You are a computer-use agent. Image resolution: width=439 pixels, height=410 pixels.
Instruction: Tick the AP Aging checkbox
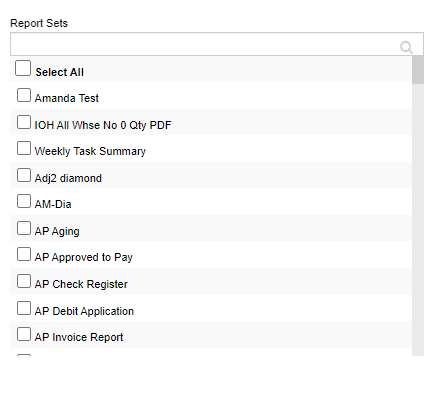[x=24, y=228]
